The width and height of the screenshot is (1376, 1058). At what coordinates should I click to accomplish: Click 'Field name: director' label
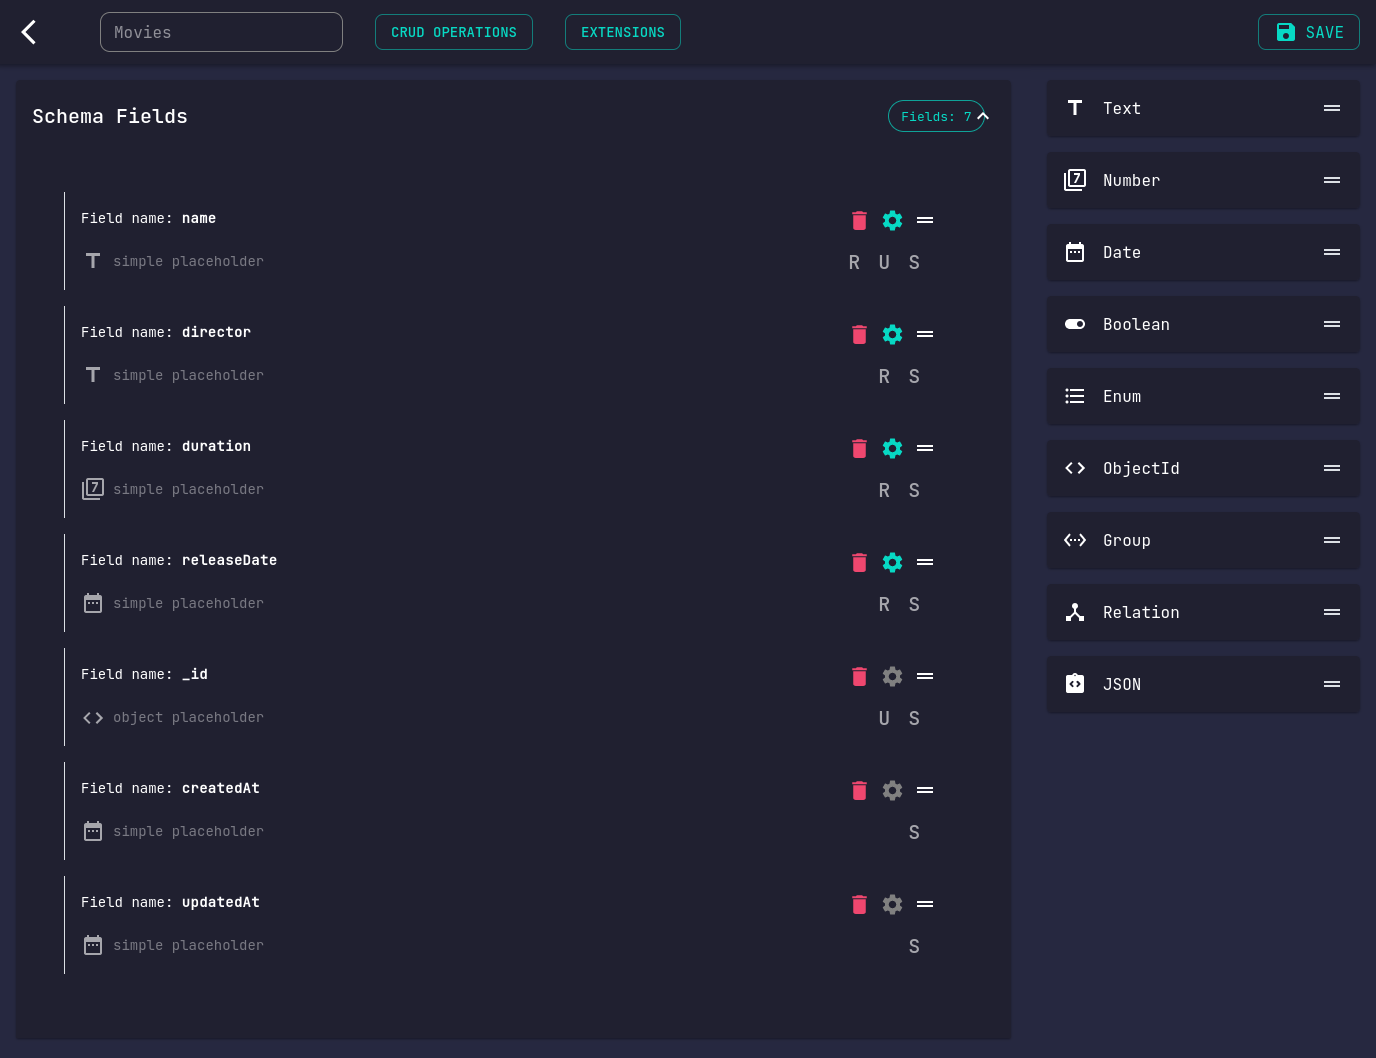[166, 332]
